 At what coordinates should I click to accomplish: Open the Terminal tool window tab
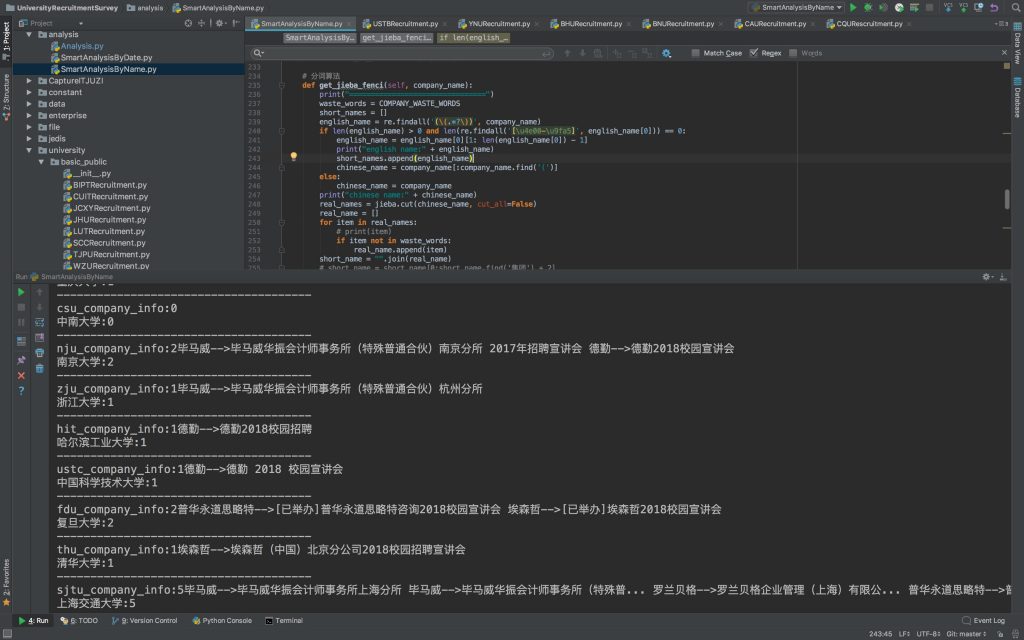tap(284, 620)
